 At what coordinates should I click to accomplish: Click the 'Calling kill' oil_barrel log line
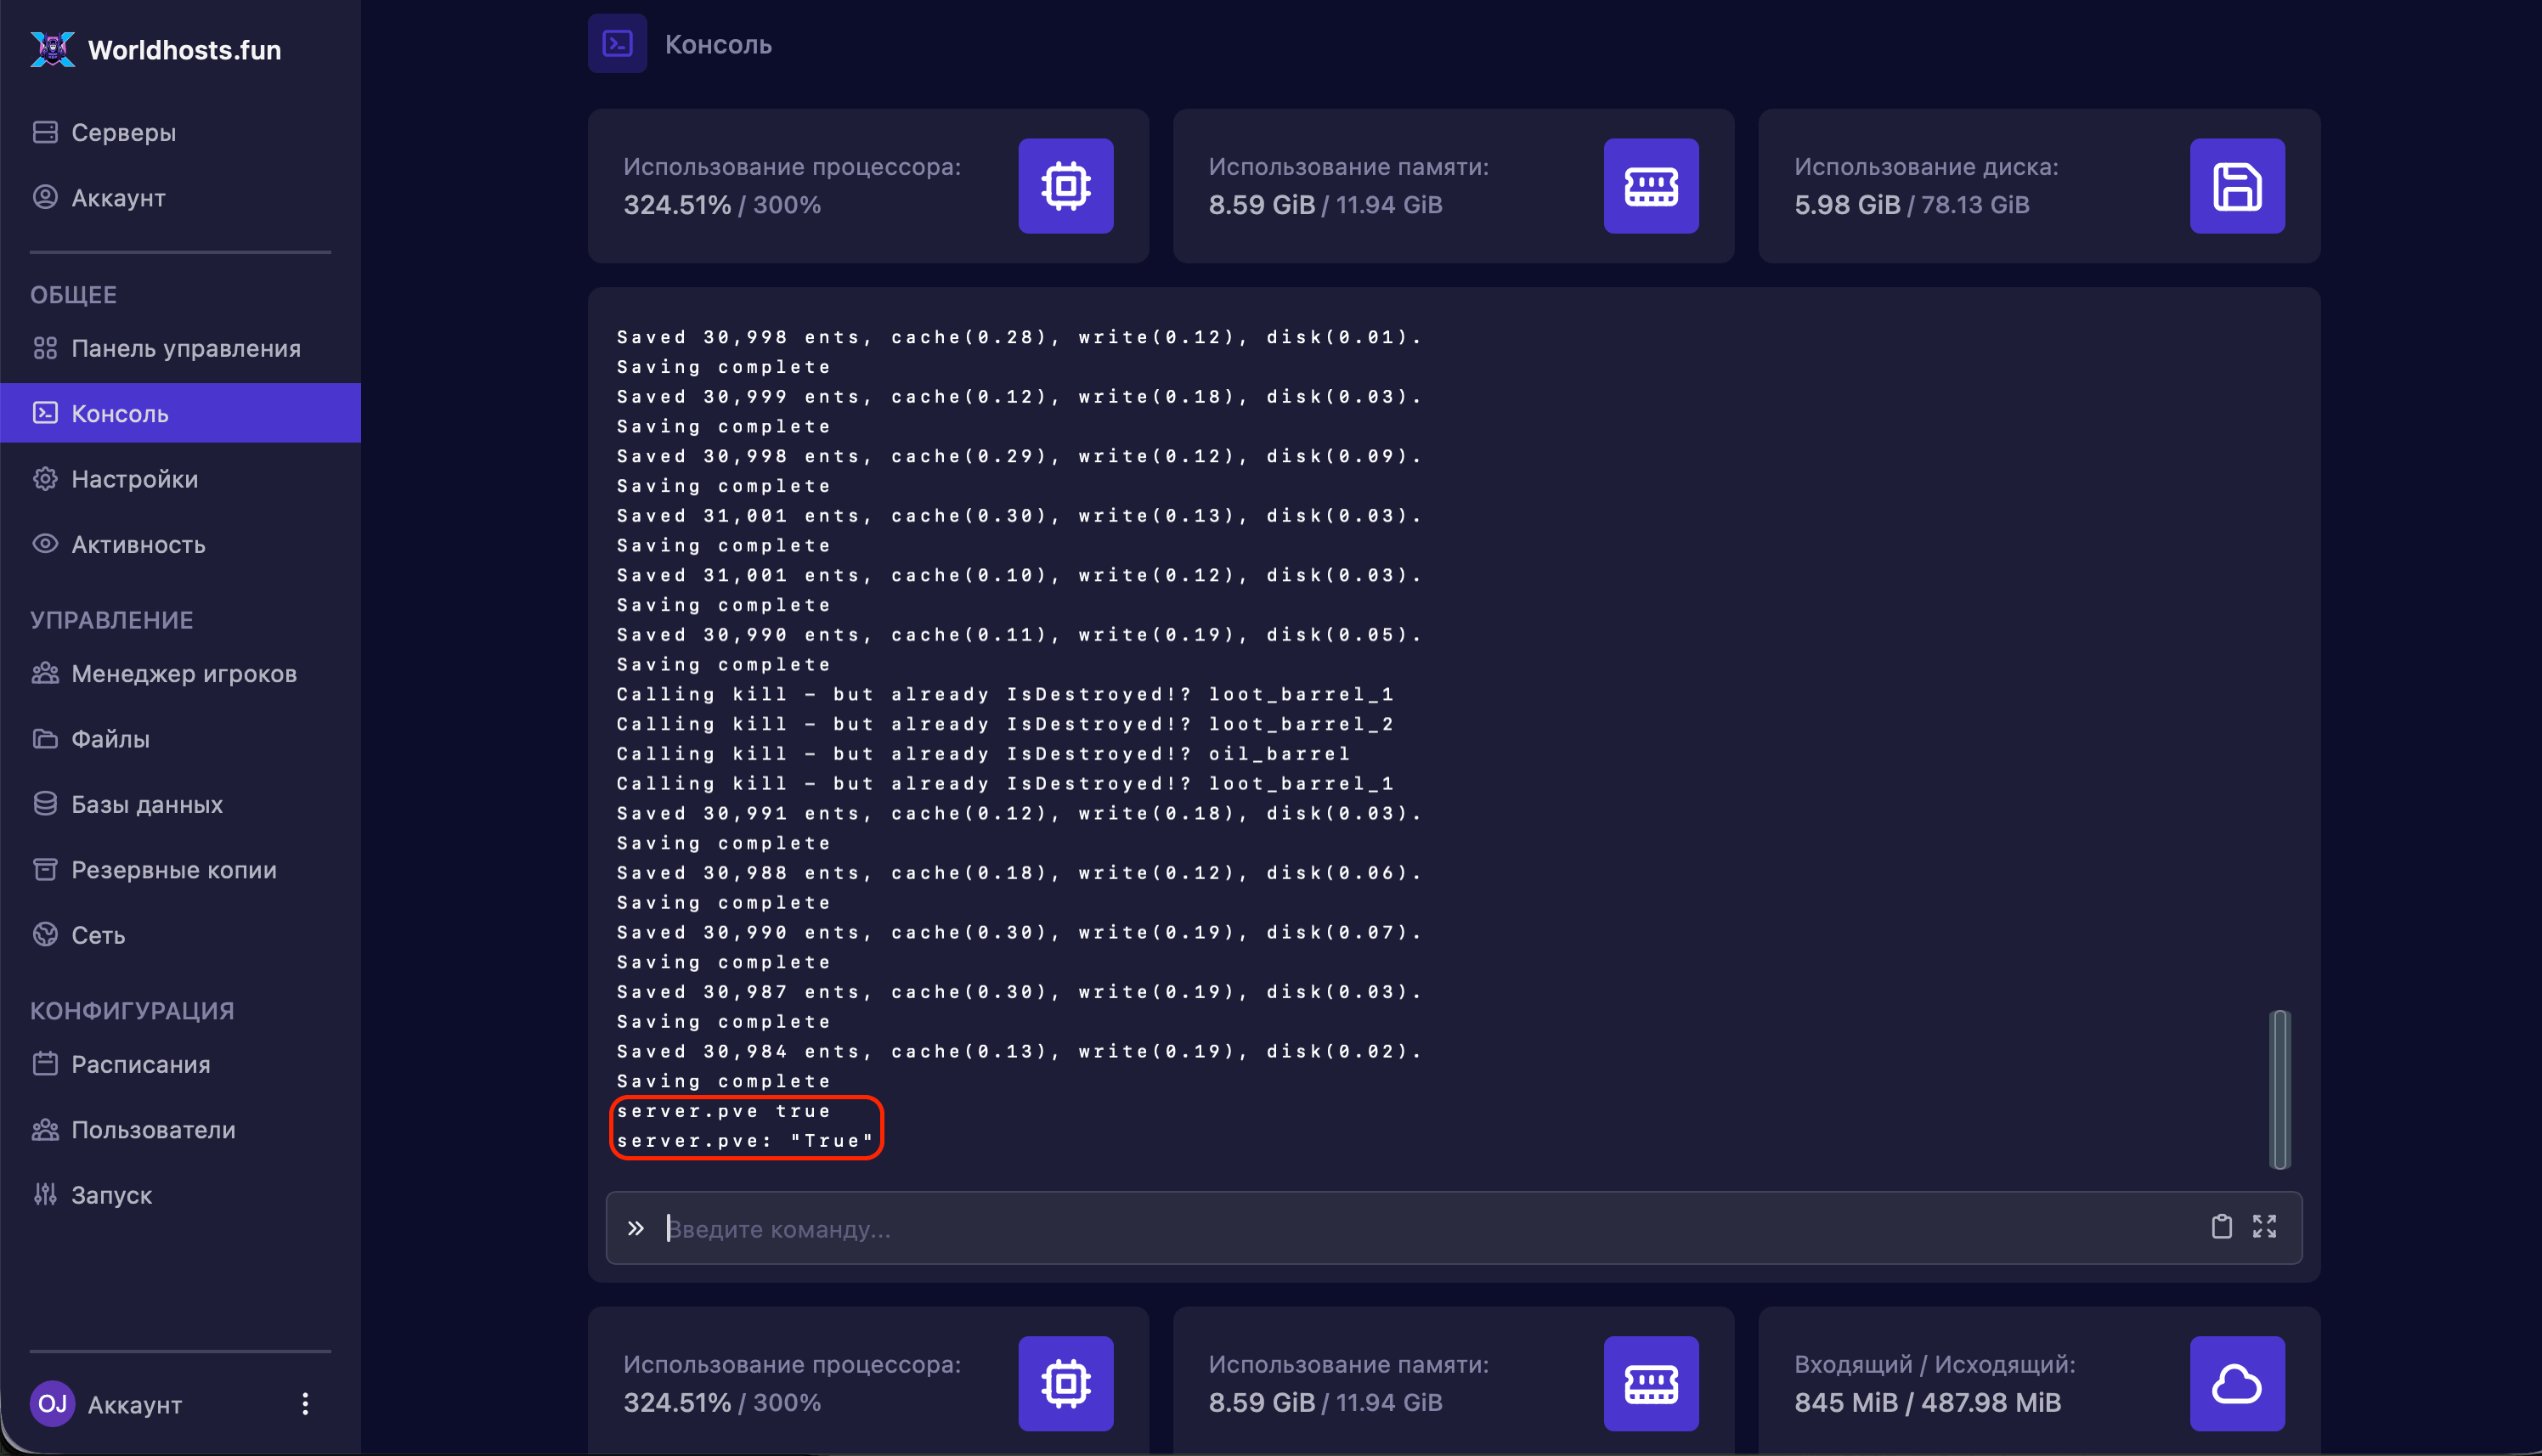pos(984,754)
